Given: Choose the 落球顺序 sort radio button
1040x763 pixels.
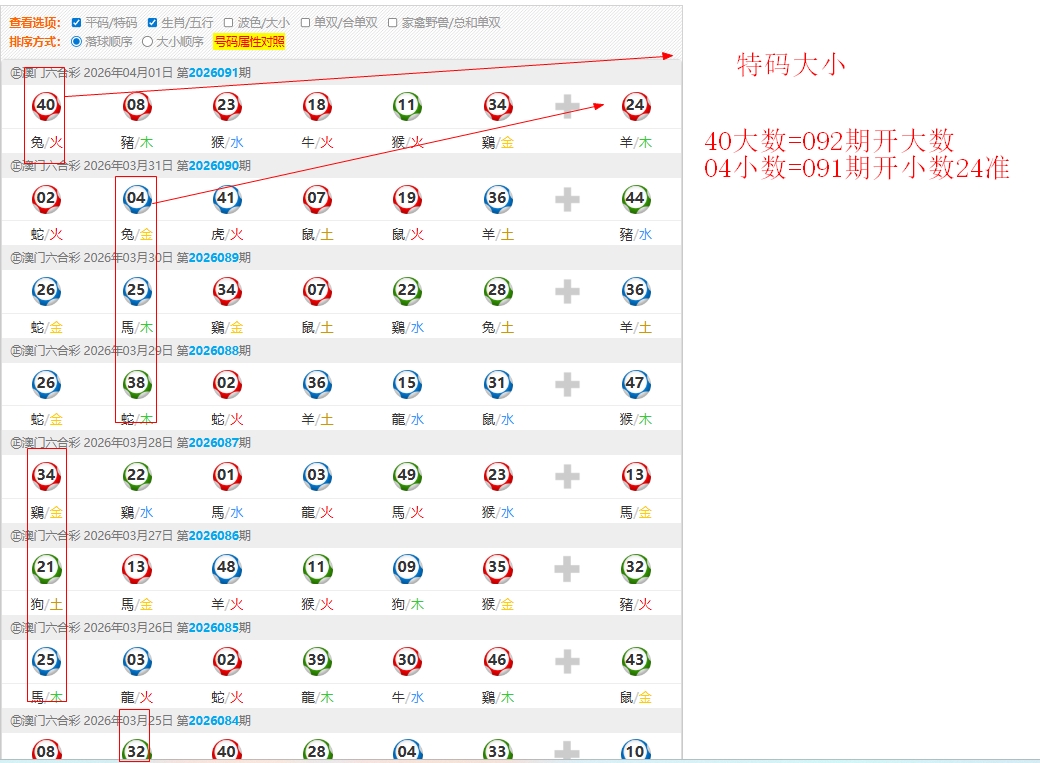Looking at the screenshot, I should click(76, 42).
